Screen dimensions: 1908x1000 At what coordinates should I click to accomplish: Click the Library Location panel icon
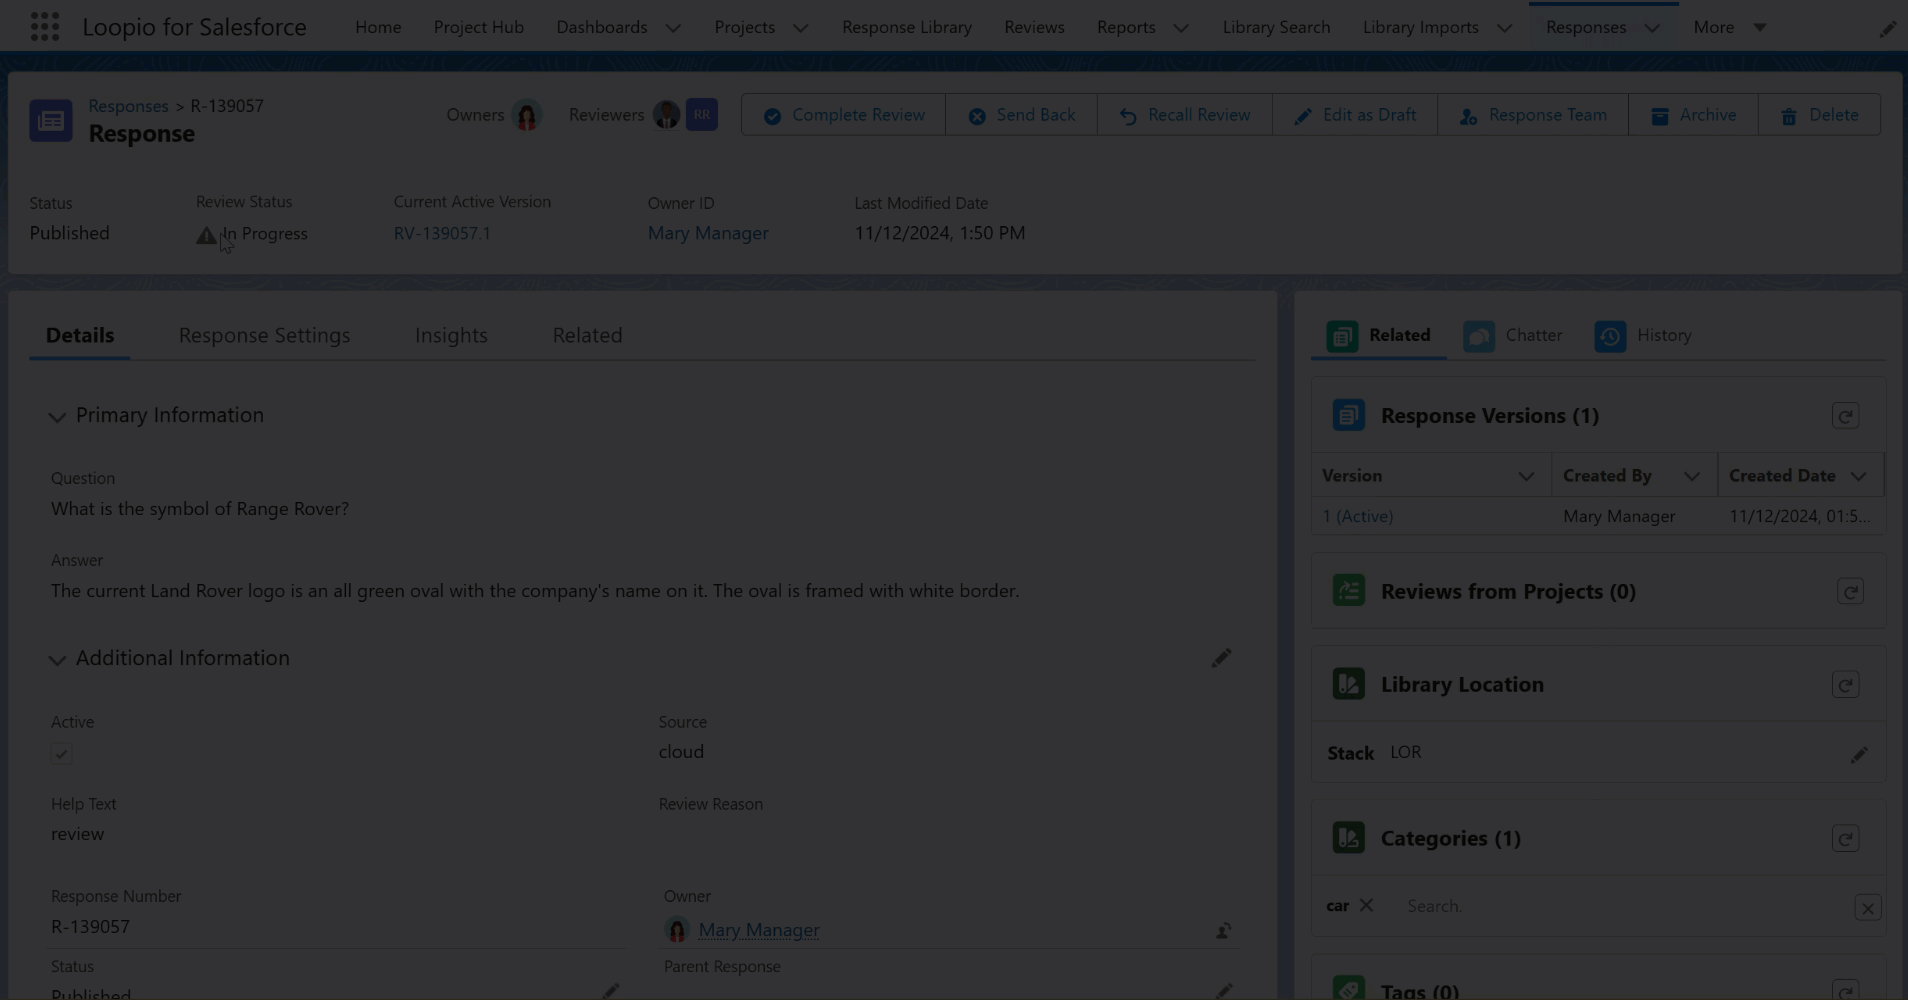(1348, 684)
